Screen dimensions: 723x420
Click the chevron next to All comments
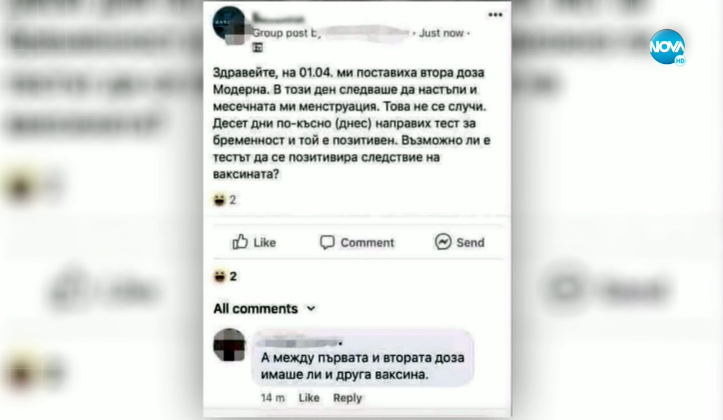311,308
